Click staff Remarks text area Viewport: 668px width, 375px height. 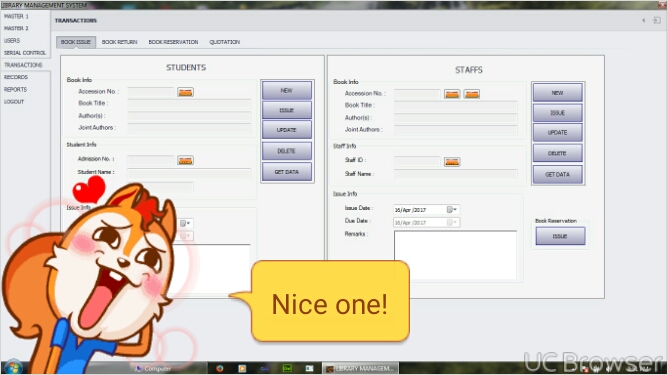coord(455,255)
